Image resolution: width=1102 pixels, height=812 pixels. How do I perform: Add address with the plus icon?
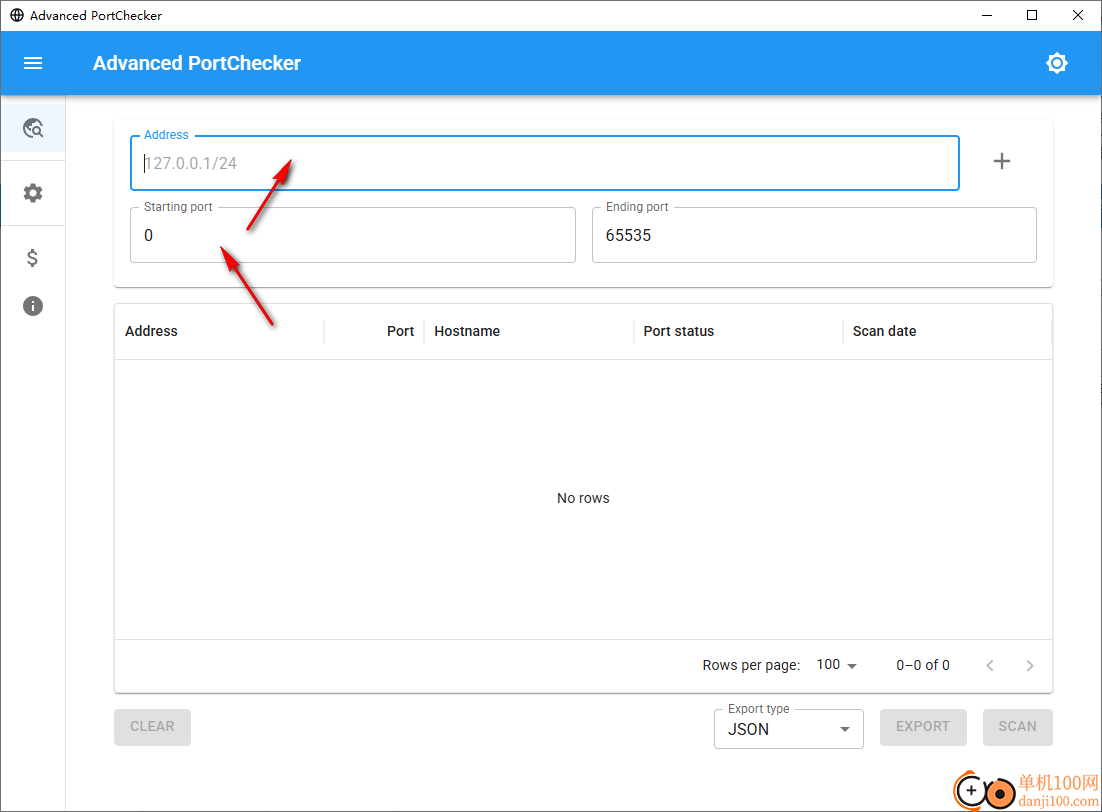(1001, 161)
